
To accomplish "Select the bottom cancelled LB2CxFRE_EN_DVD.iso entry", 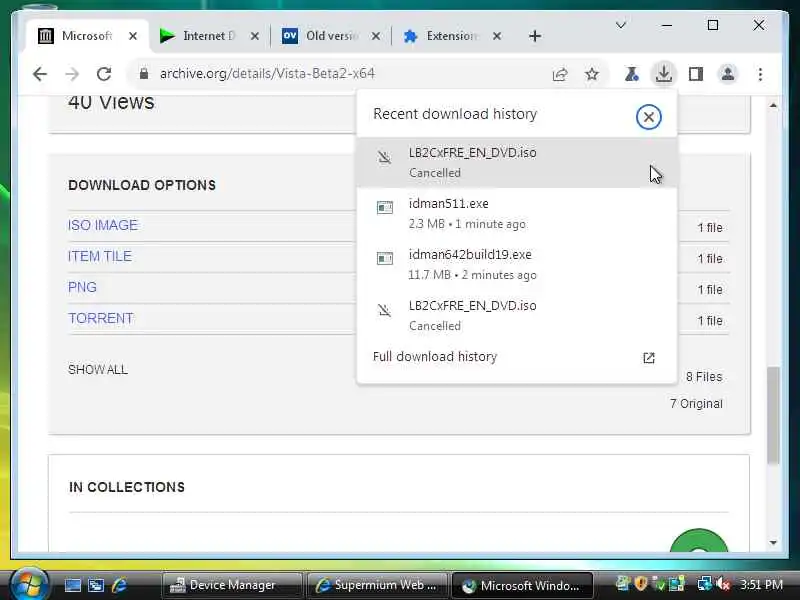I will click(516, 315).
